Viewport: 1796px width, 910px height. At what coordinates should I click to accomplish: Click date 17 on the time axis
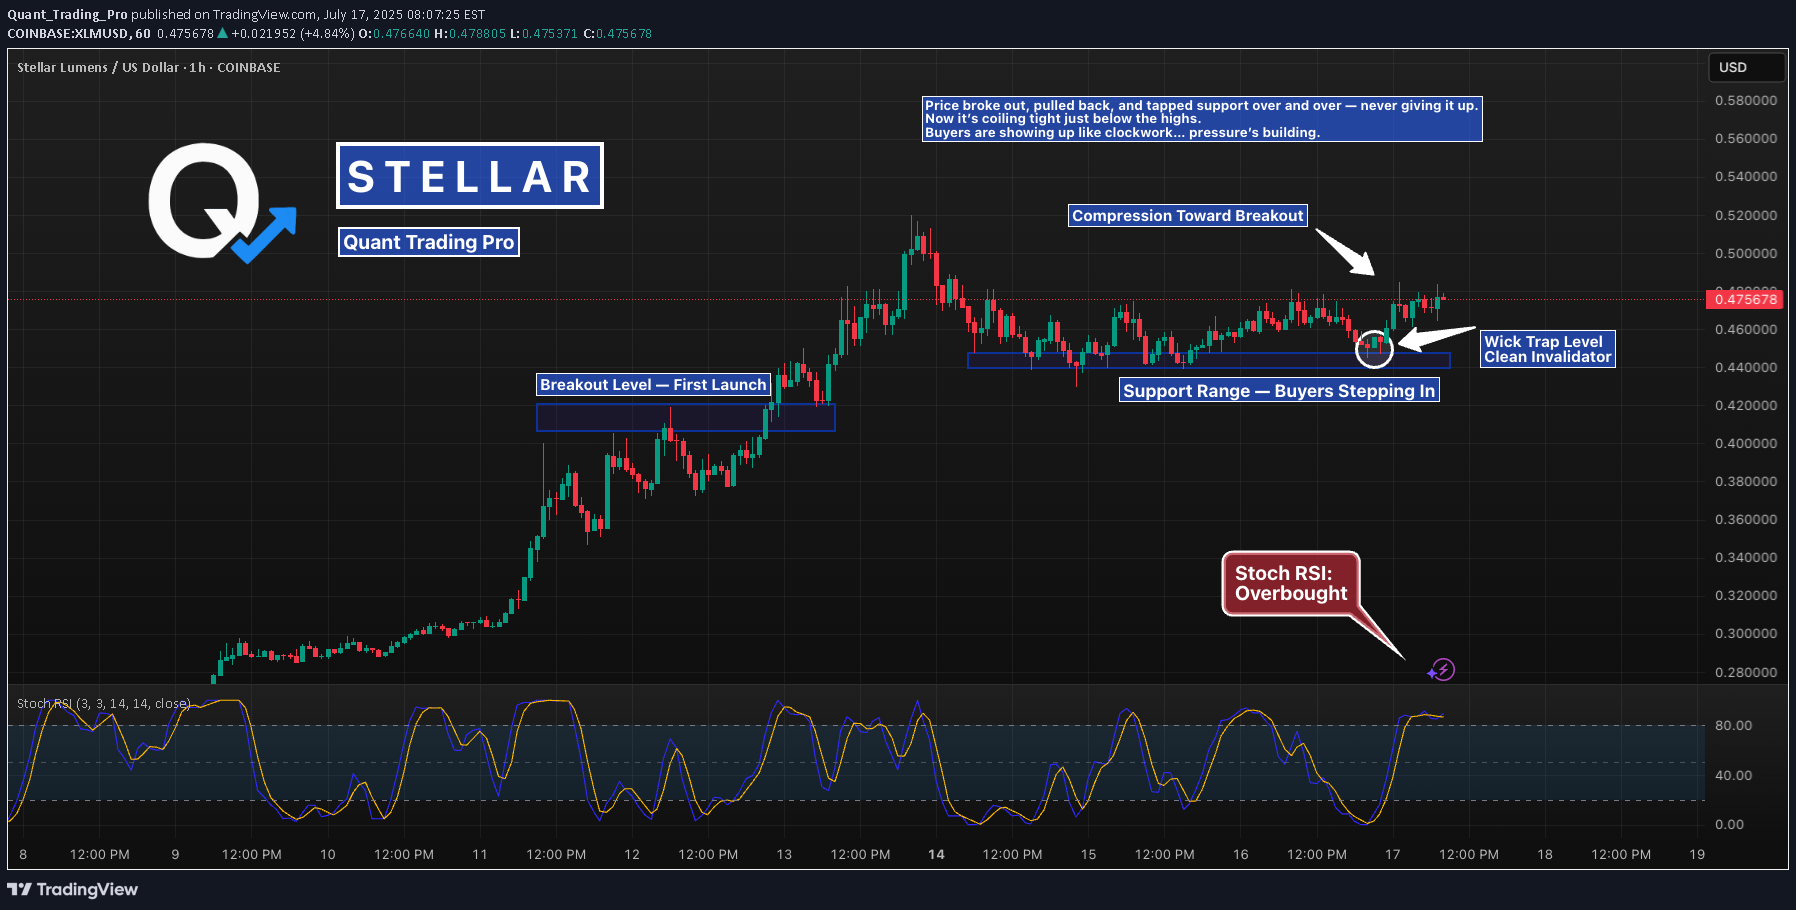point(1393,854)
